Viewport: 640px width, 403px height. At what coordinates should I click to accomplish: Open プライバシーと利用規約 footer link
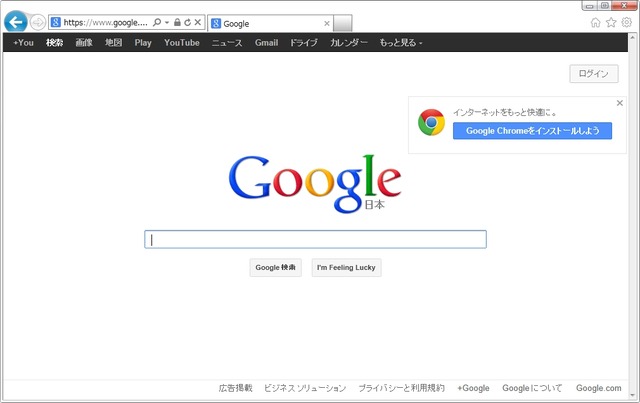pos(401,388)
